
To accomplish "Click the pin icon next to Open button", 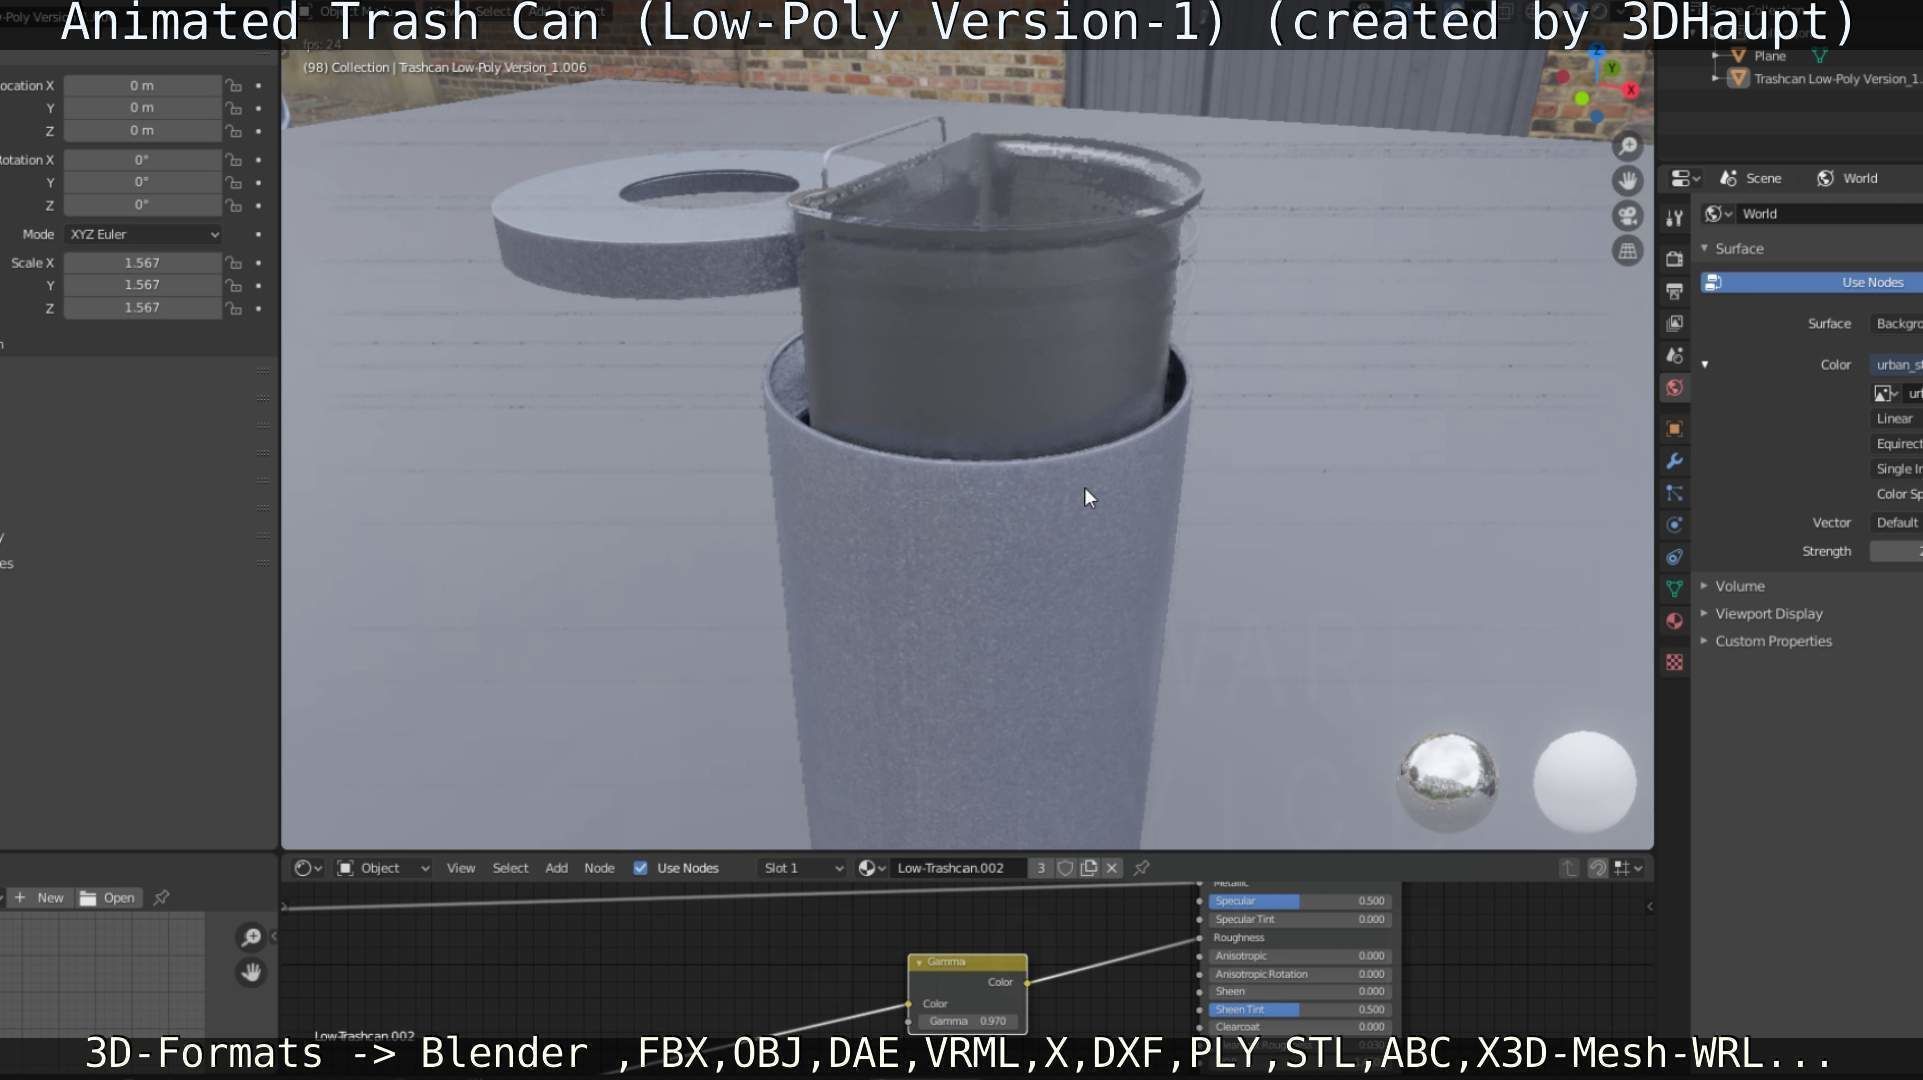I will pyautogui.click(x=161, y=898).
